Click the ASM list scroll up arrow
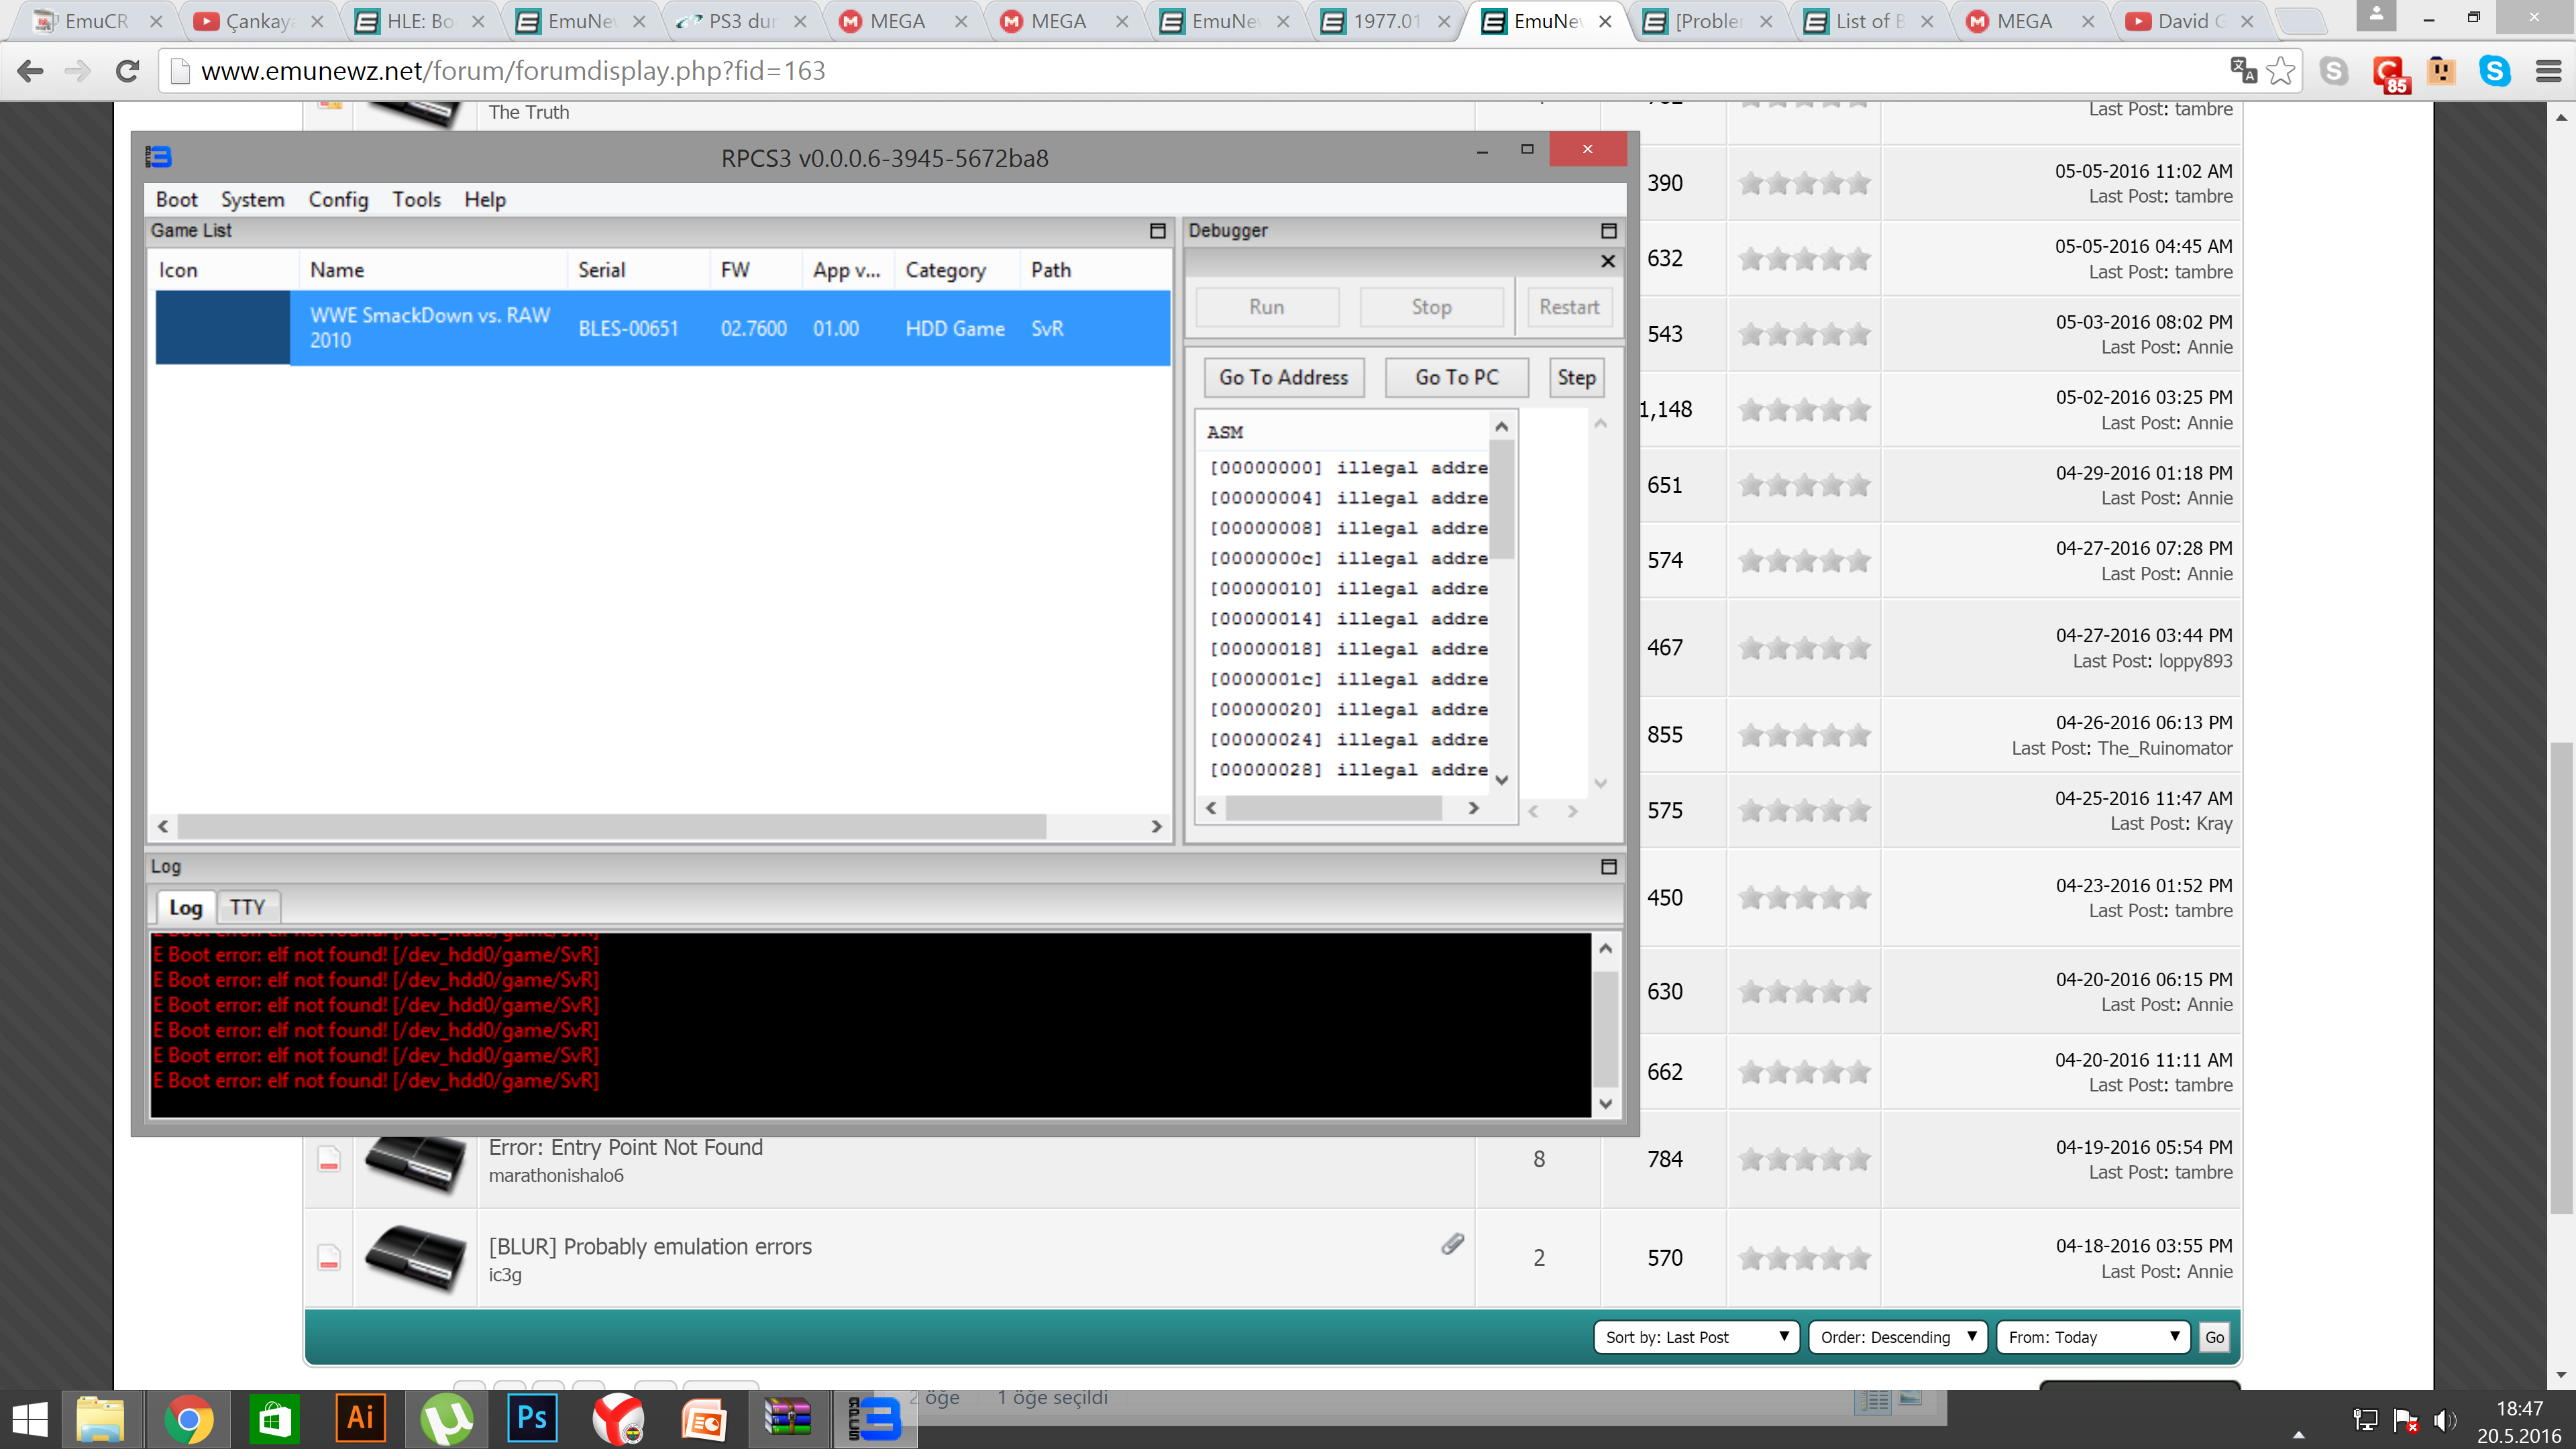Screen dimensions: 2576x1449 click(x=1502, y=426)
